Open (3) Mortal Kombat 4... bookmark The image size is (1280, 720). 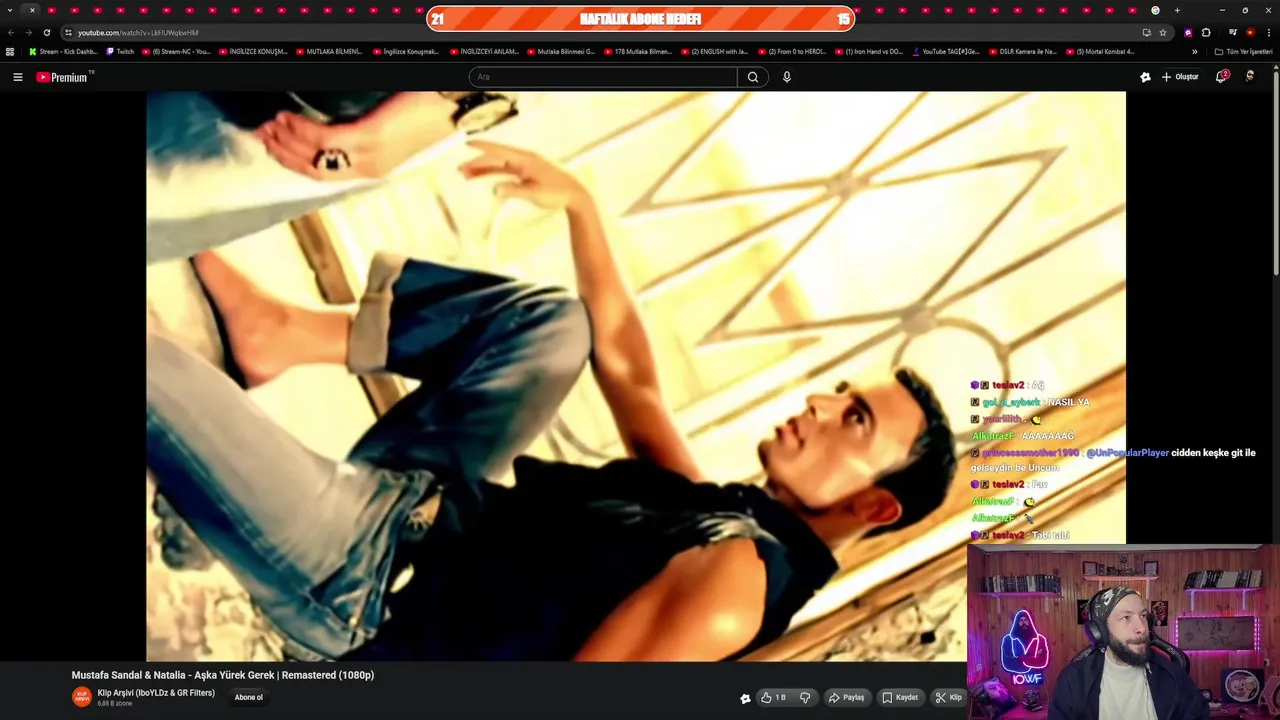[x=1100, y=51]
